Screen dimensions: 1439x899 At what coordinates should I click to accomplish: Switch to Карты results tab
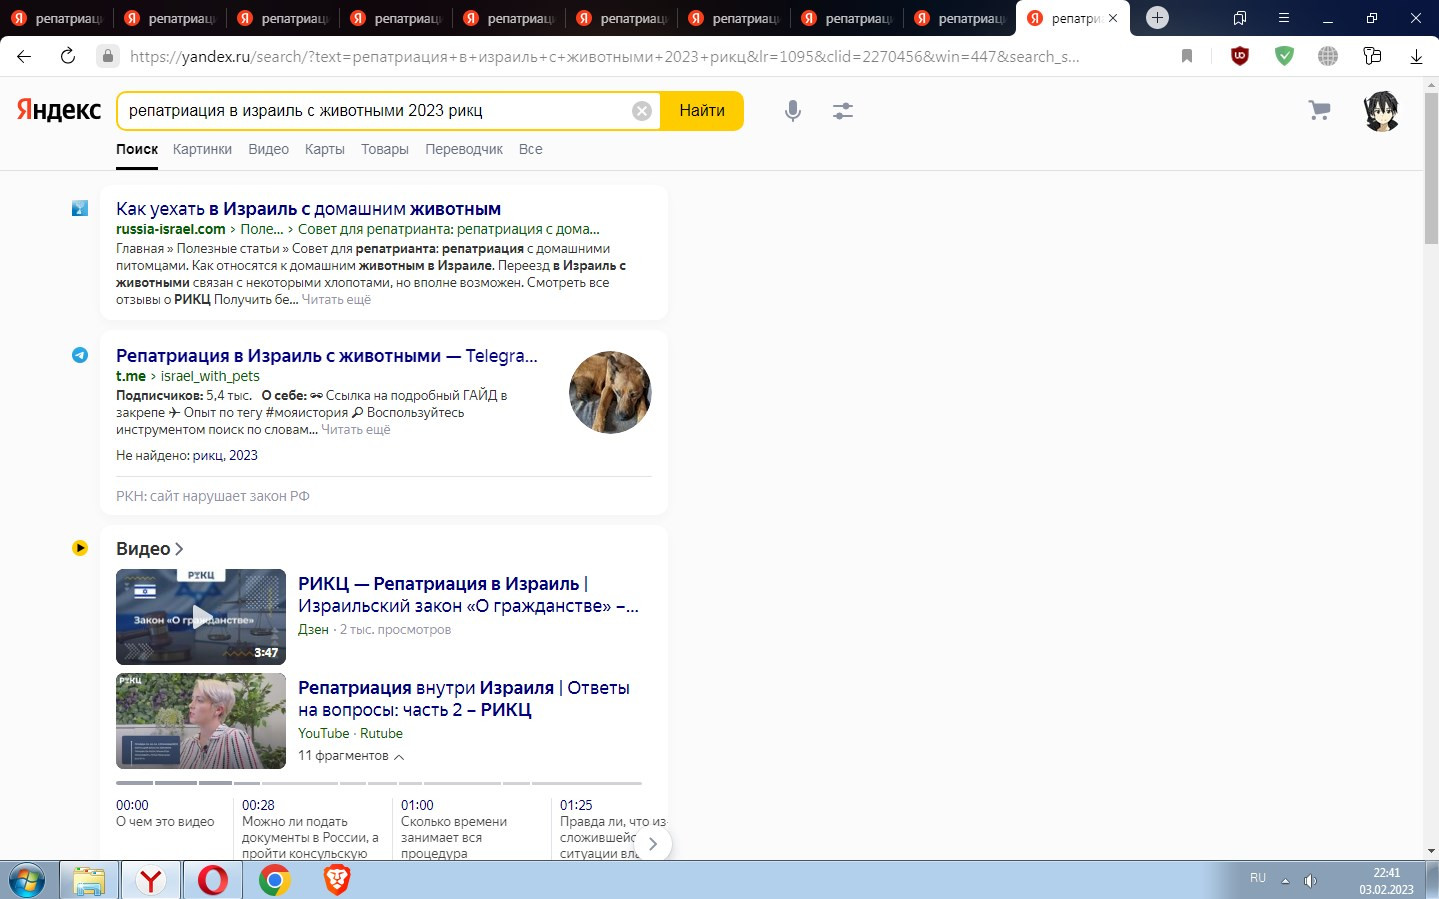pyautogui.click(x=325, y=149)
